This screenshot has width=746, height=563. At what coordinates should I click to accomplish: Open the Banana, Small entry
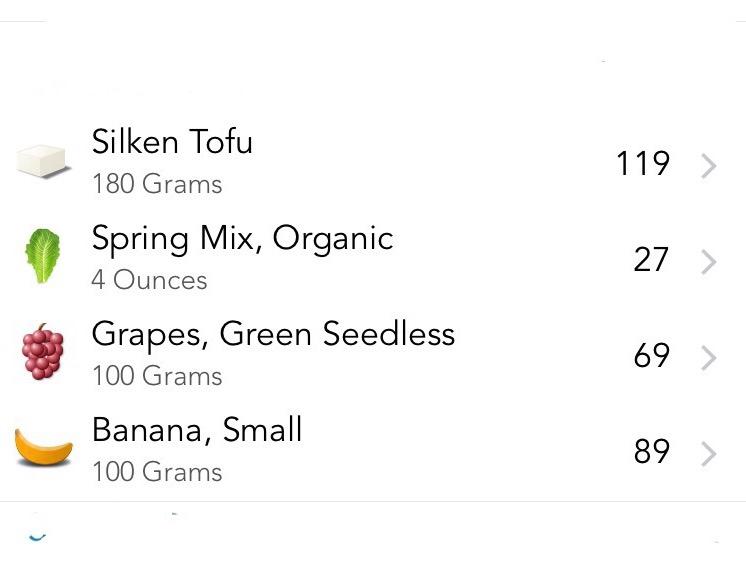pyautogui.click(x=197, y=430)
